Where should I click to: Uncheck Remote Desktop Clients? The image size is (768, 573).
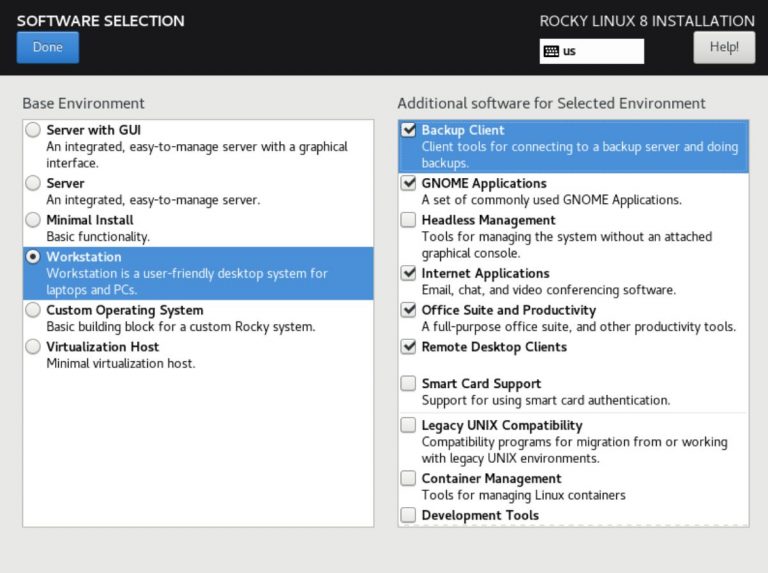pyautogui.click(x=408, y=347)
